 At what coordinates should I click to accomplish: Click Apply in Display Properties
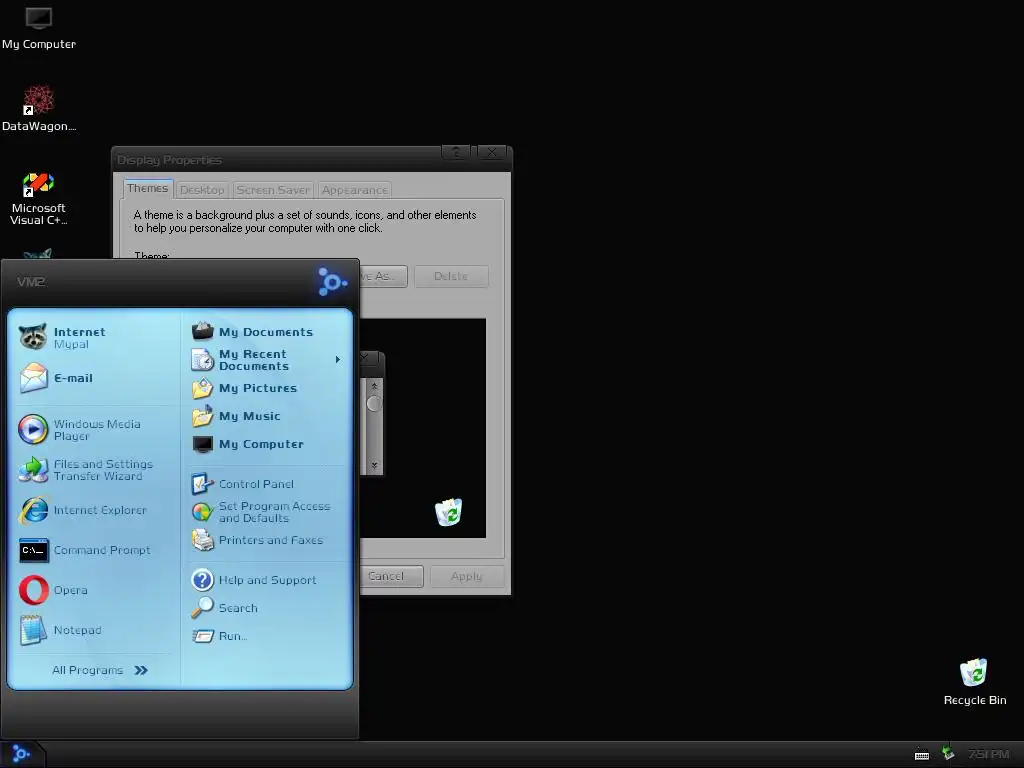coord(466,576)
